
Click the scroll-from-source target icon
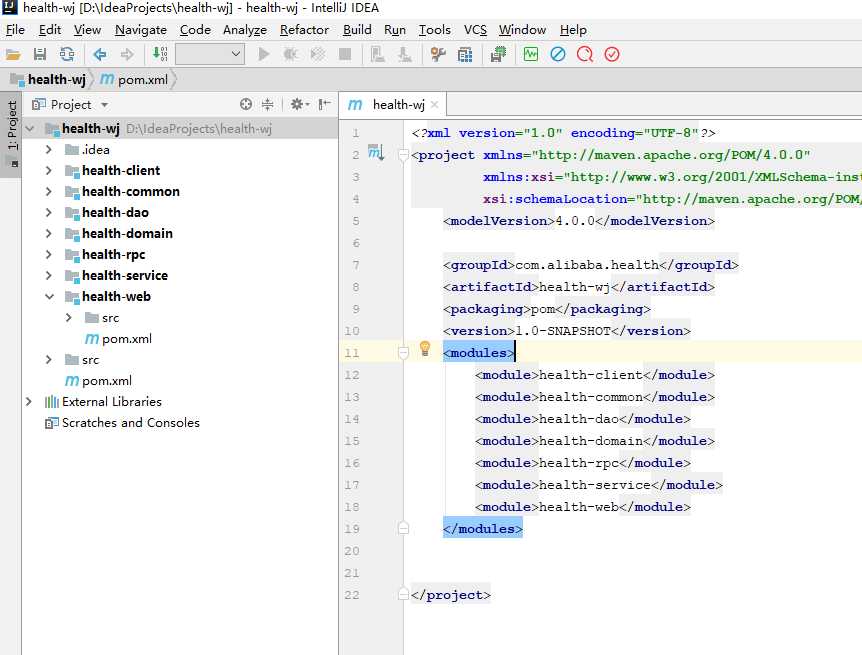pyautogui.click(x=246, y=104)
